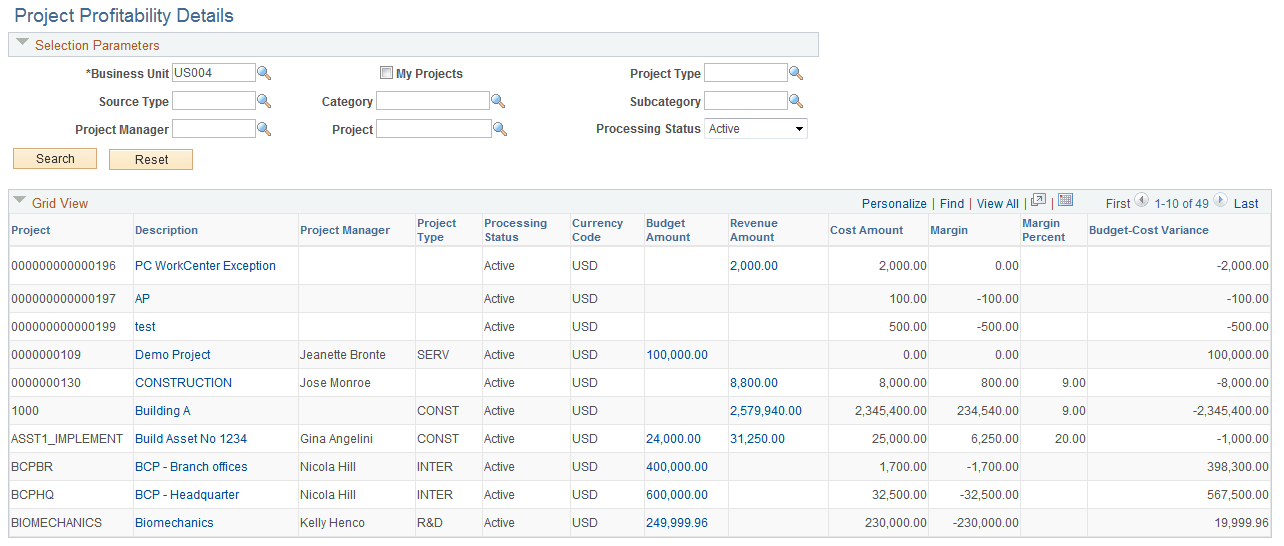Focus the Project Type input field

[x=746, y=73]
